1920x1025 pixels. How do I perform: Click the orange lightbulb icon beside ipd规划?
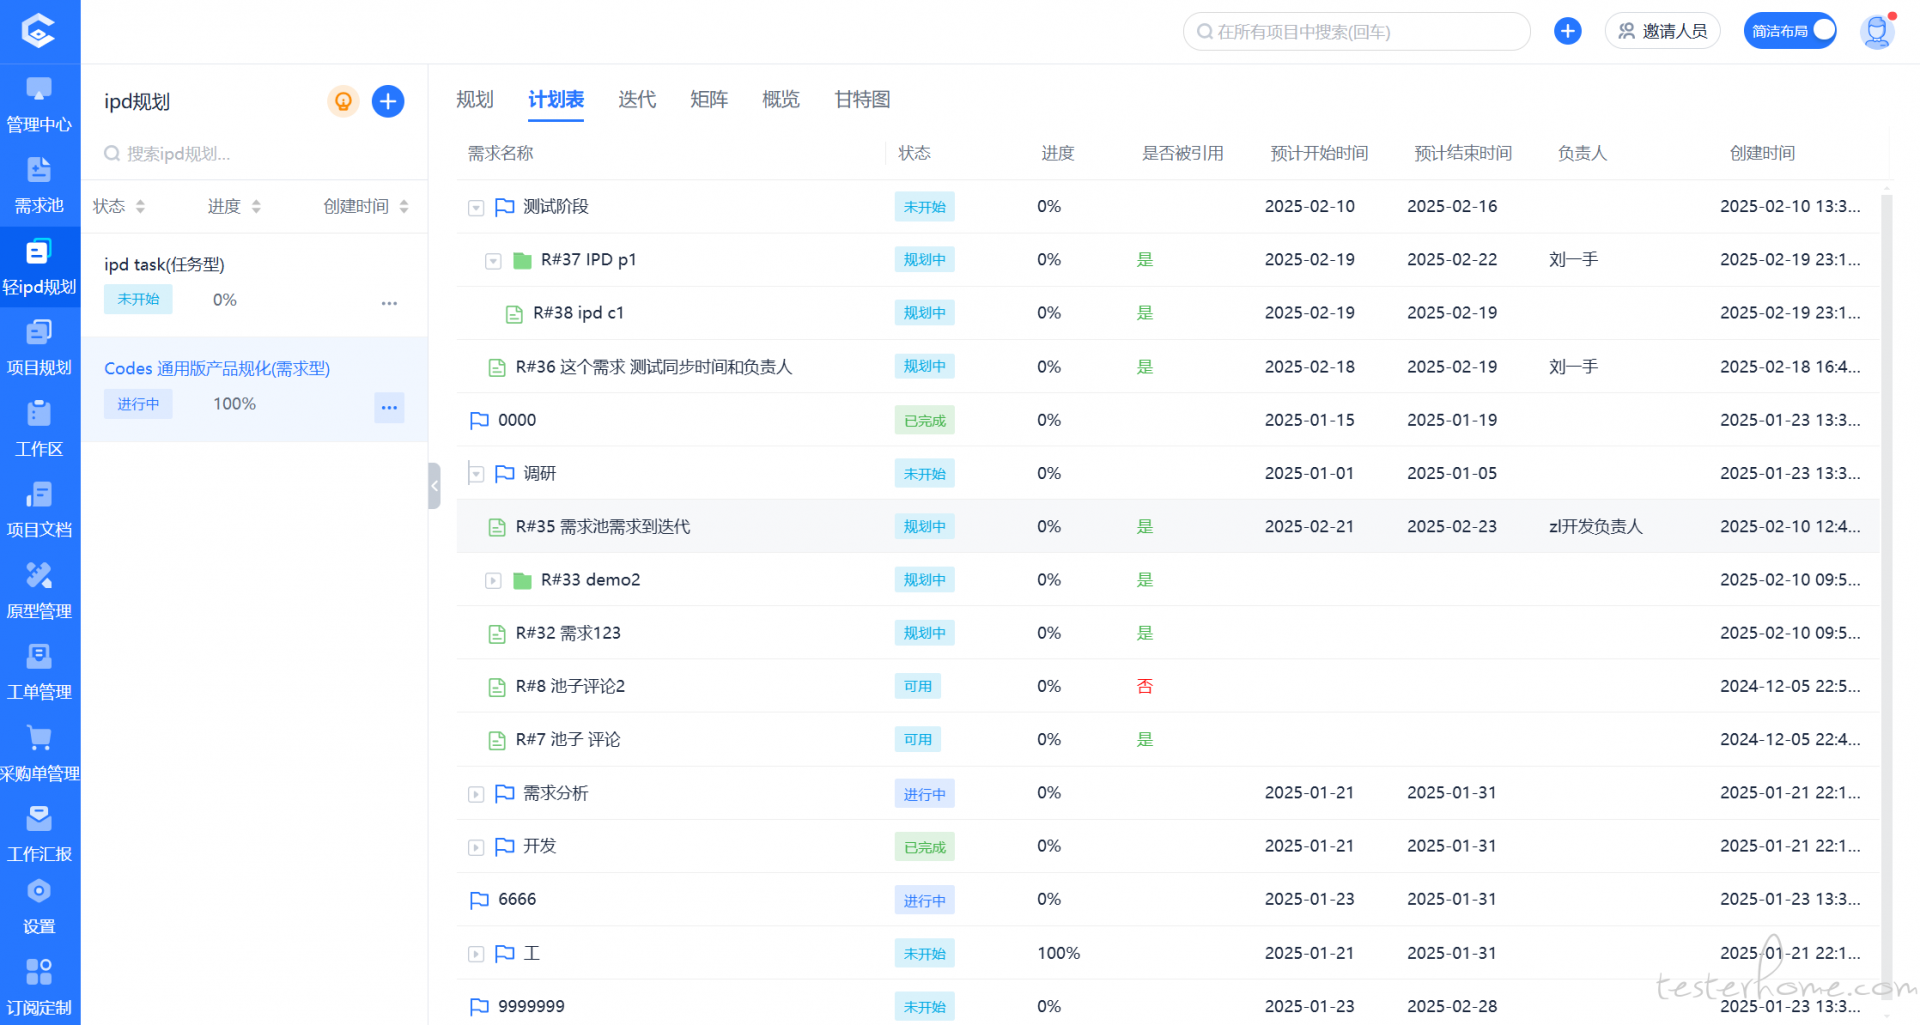[343, 101]
